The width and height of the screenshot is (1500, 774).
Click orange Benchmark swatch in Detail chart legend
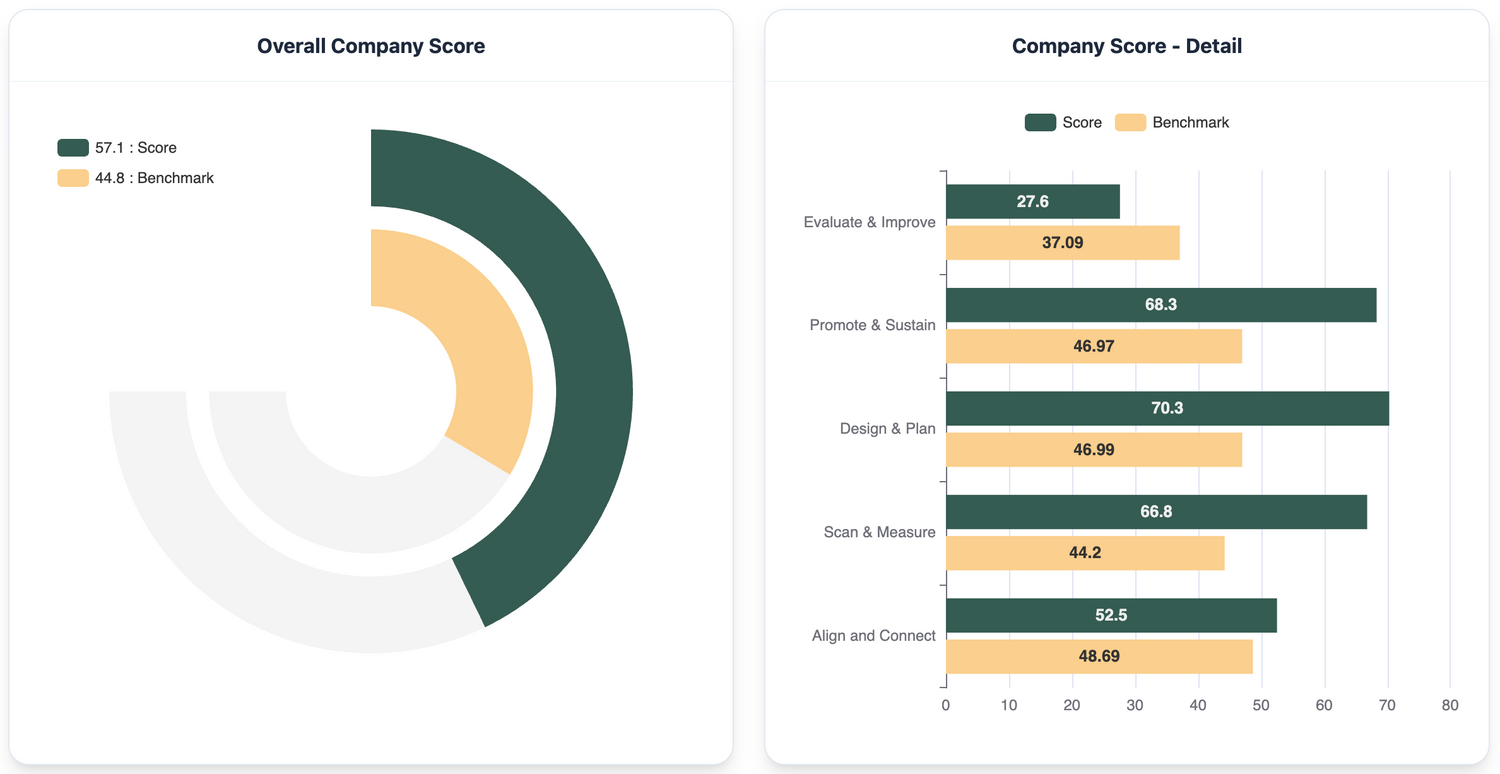(1130, 122)
